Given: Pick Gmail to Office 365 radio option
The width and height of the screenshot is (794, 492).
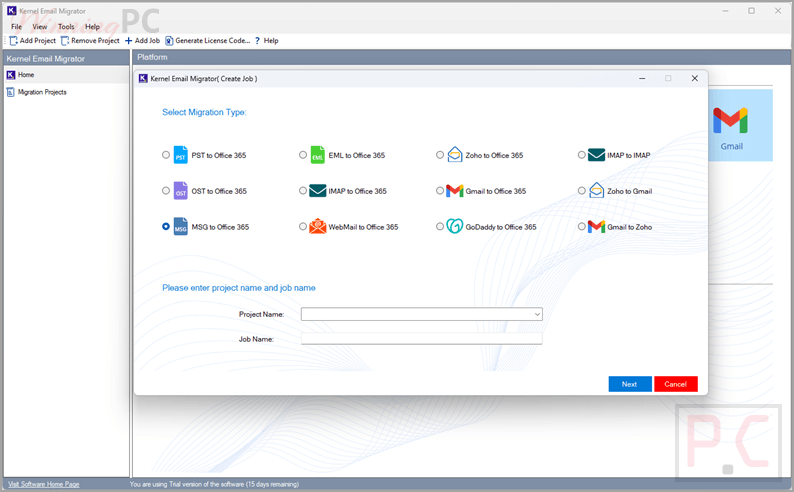Looking at the screenshot, I should pyautogui.click(x=440, y=191).
